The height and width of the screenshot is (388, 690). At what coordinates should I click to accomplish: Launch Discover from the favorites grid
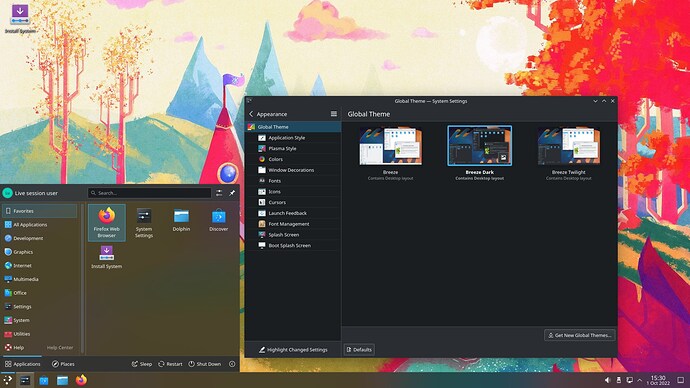coord(219,220)
